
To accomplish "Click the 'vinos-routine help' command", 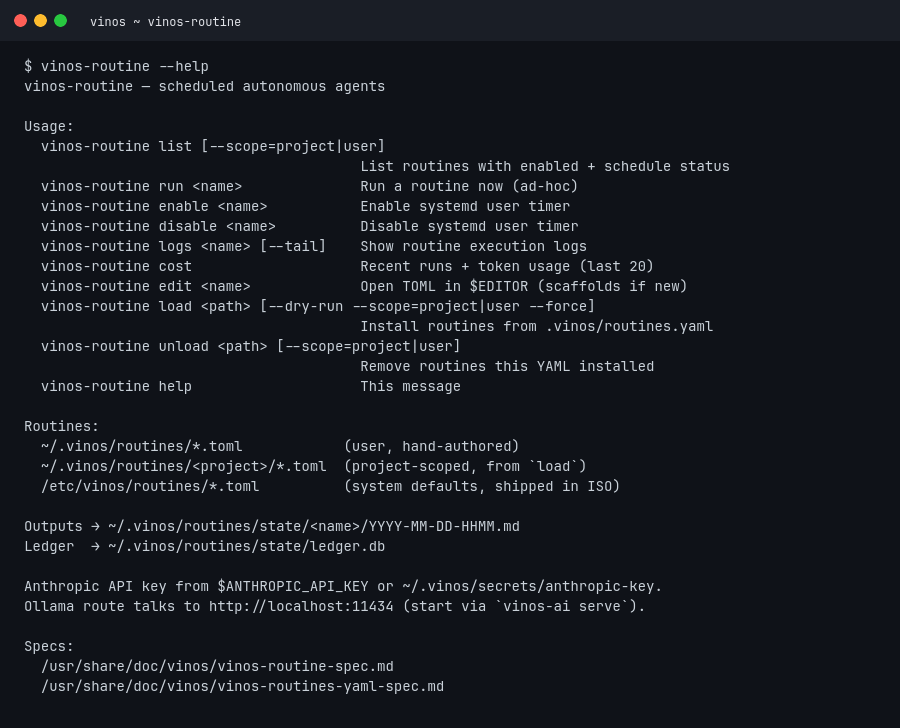I will (x=116, y=386).
